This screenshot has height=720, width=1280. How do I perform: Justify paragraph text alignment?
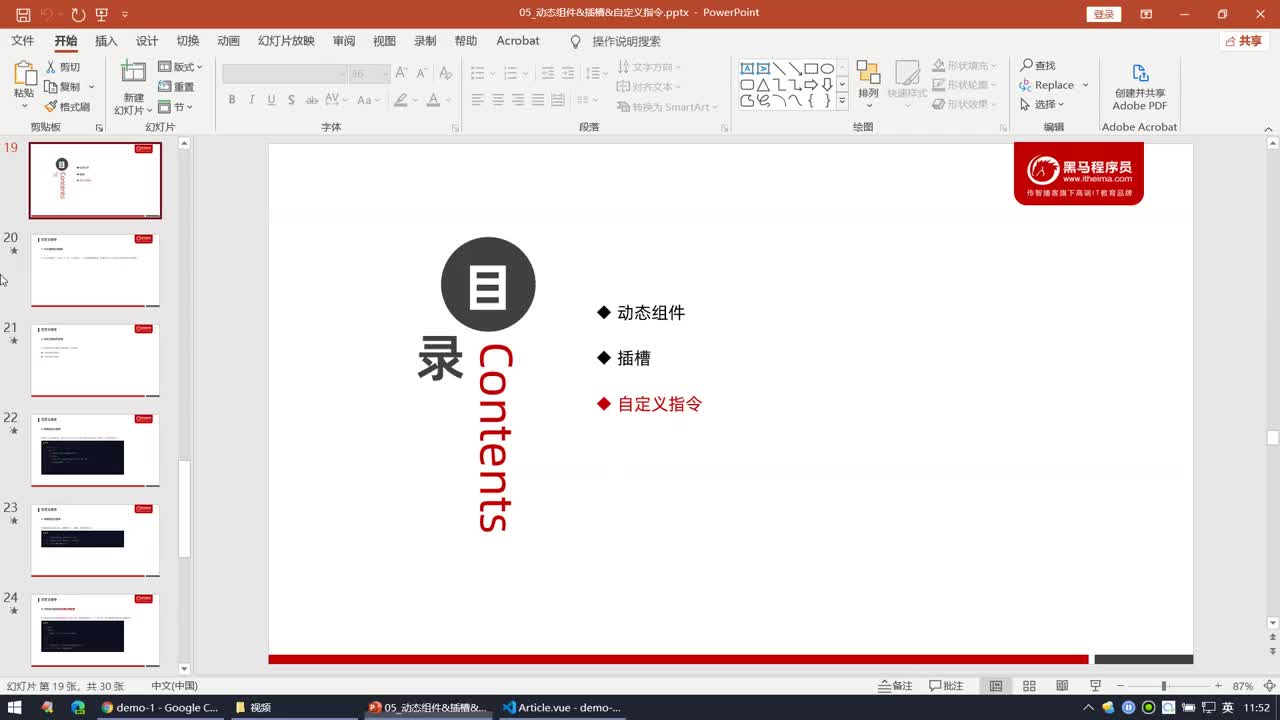point(538,100)
